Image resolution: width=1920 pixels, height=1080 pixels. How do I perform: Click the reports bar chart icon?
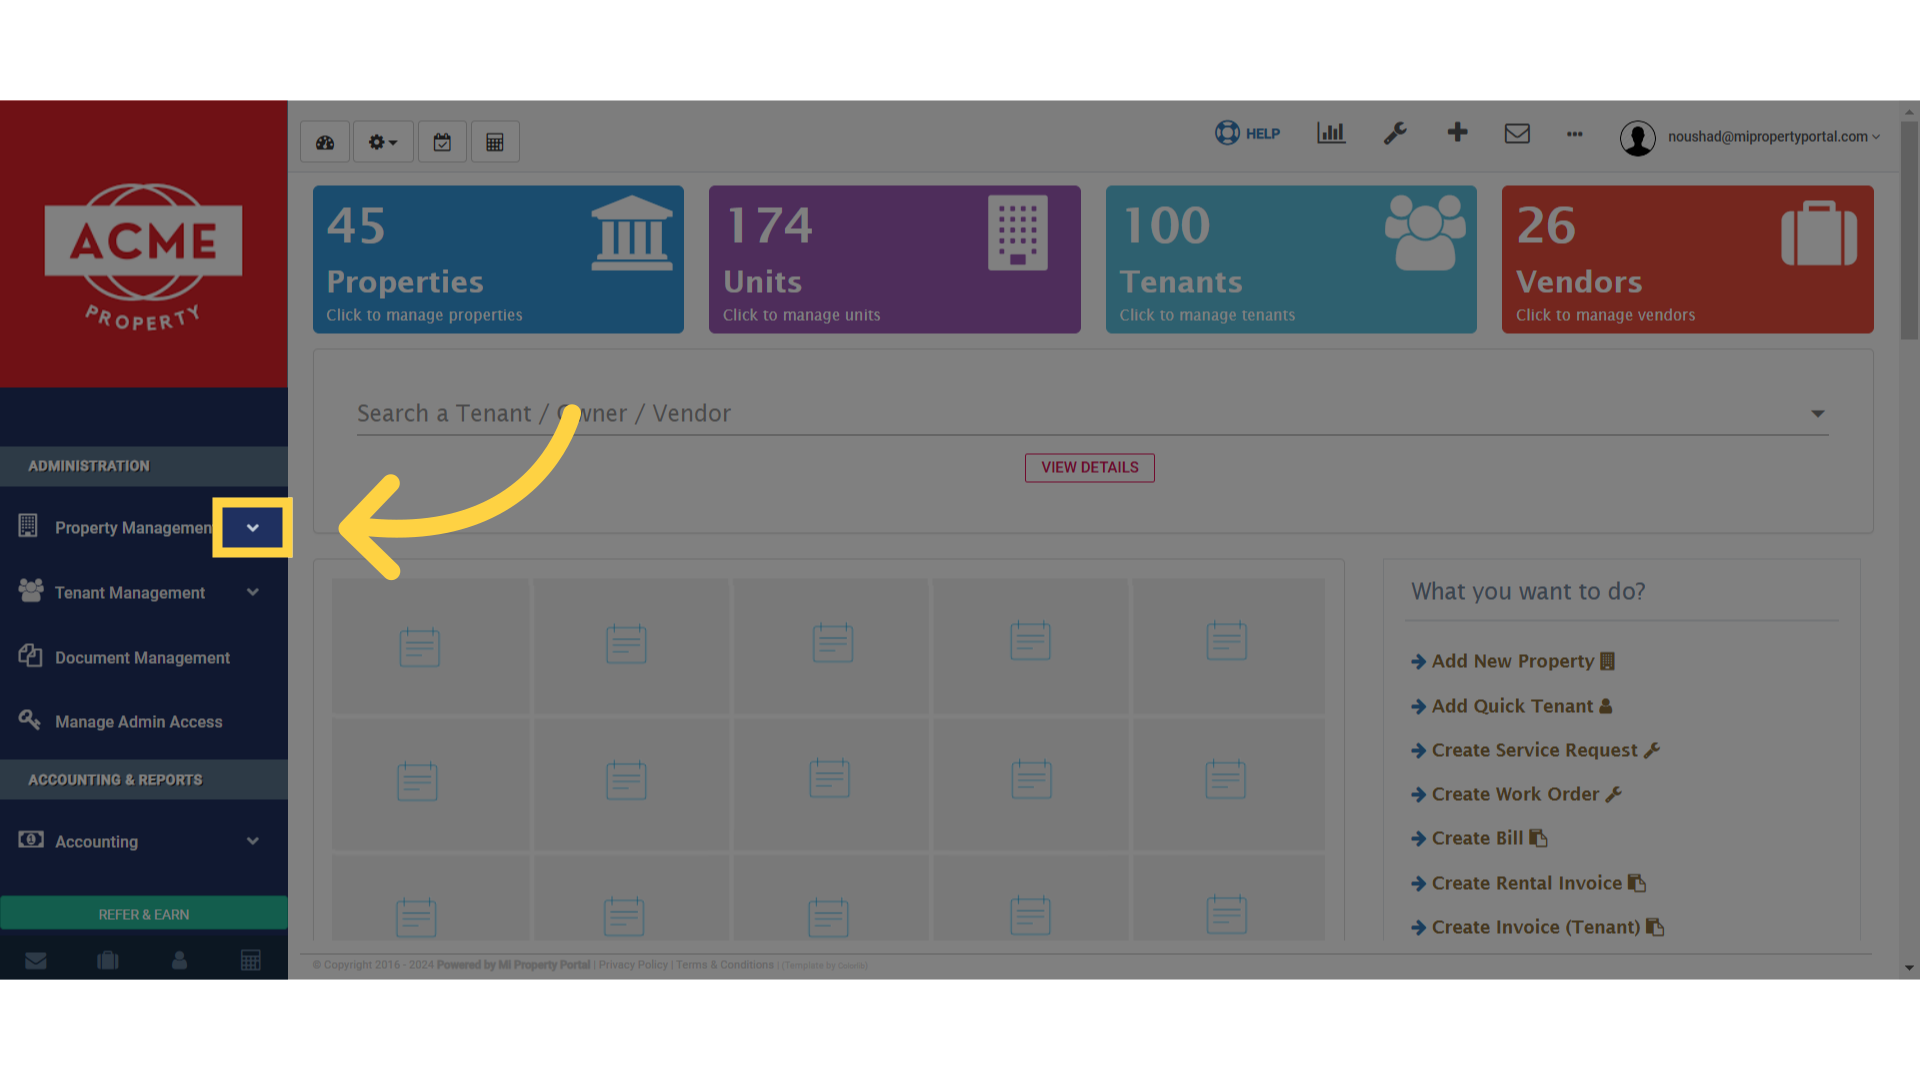(1331, 133)
